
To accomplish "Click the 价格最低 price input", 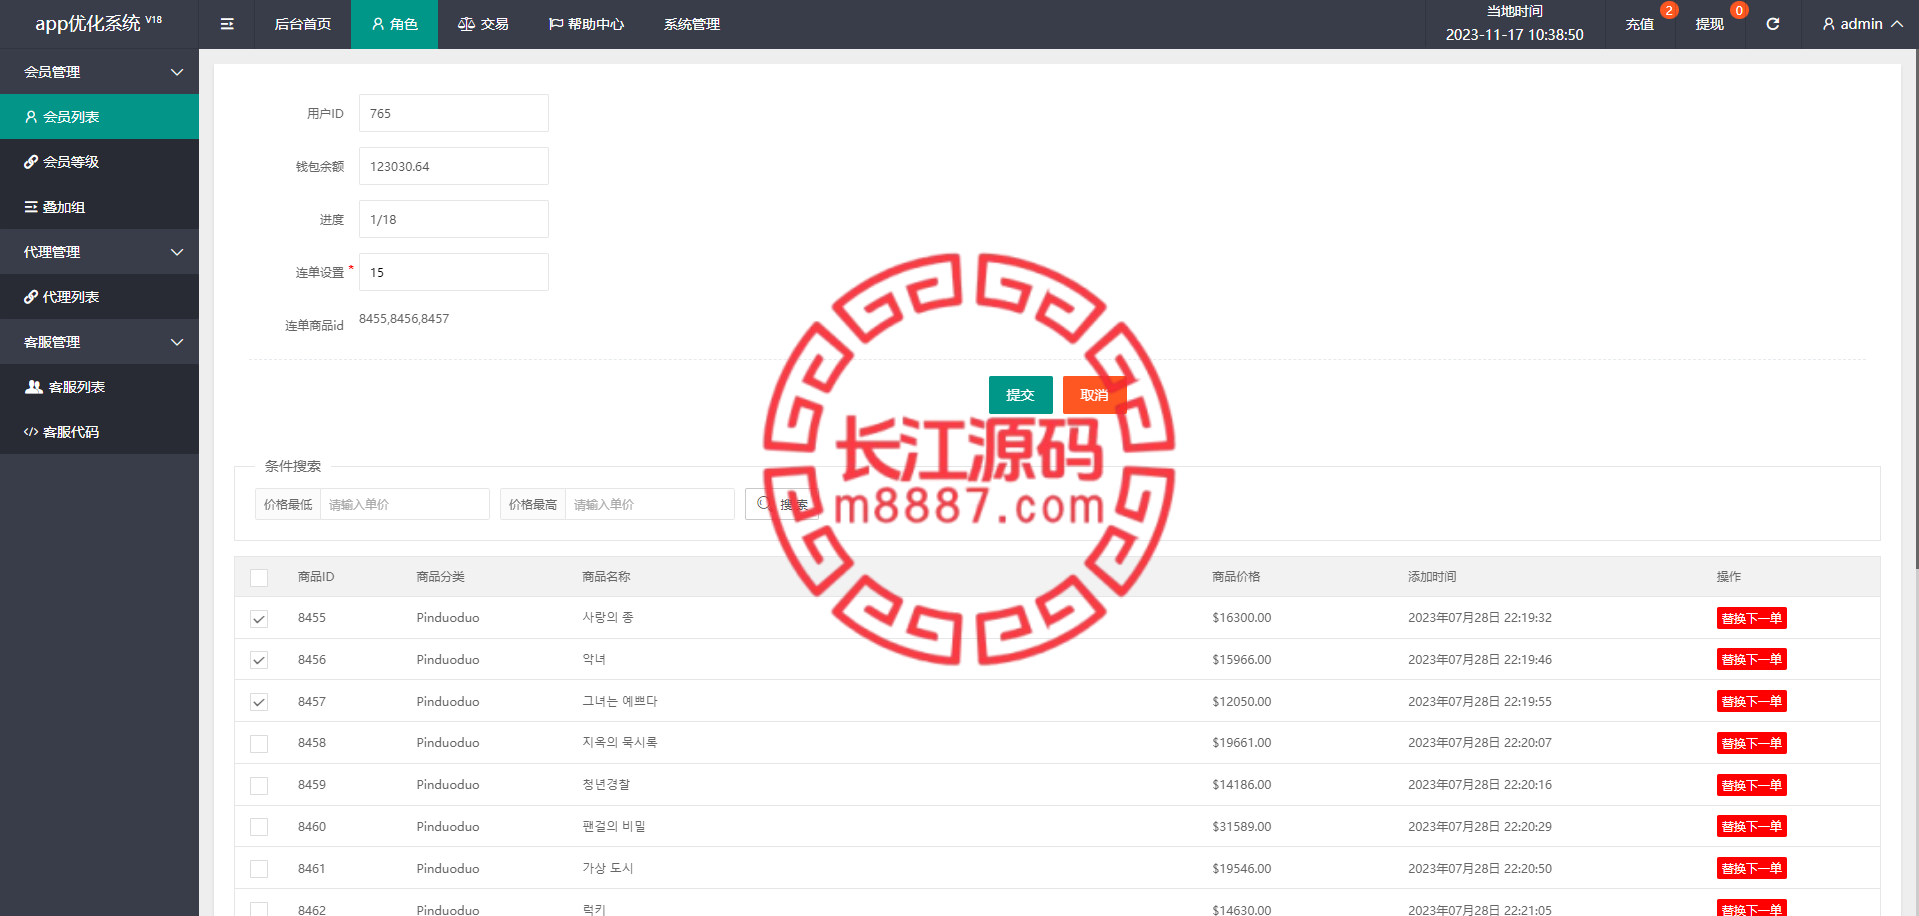I will click(x=405, y=504).
